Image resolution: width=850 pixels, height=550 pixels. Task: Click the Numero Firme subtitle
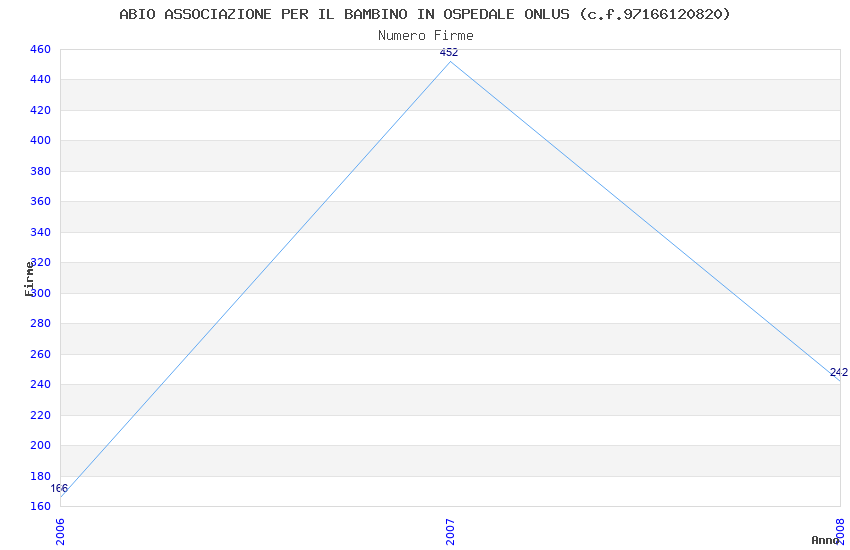coord(426,36)
